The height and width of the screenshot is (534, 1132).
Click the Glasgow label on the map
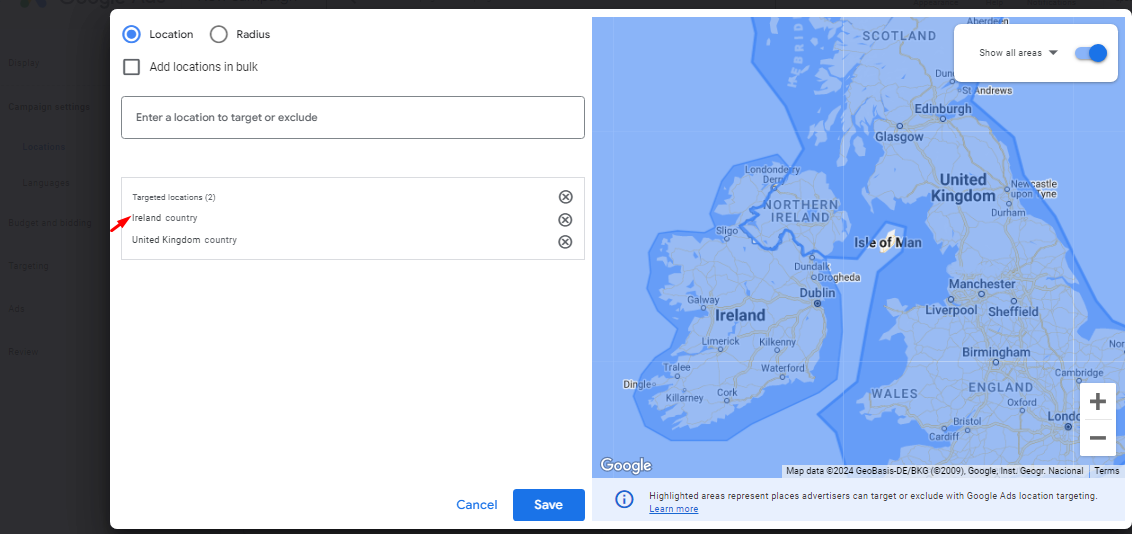point(899,136)
